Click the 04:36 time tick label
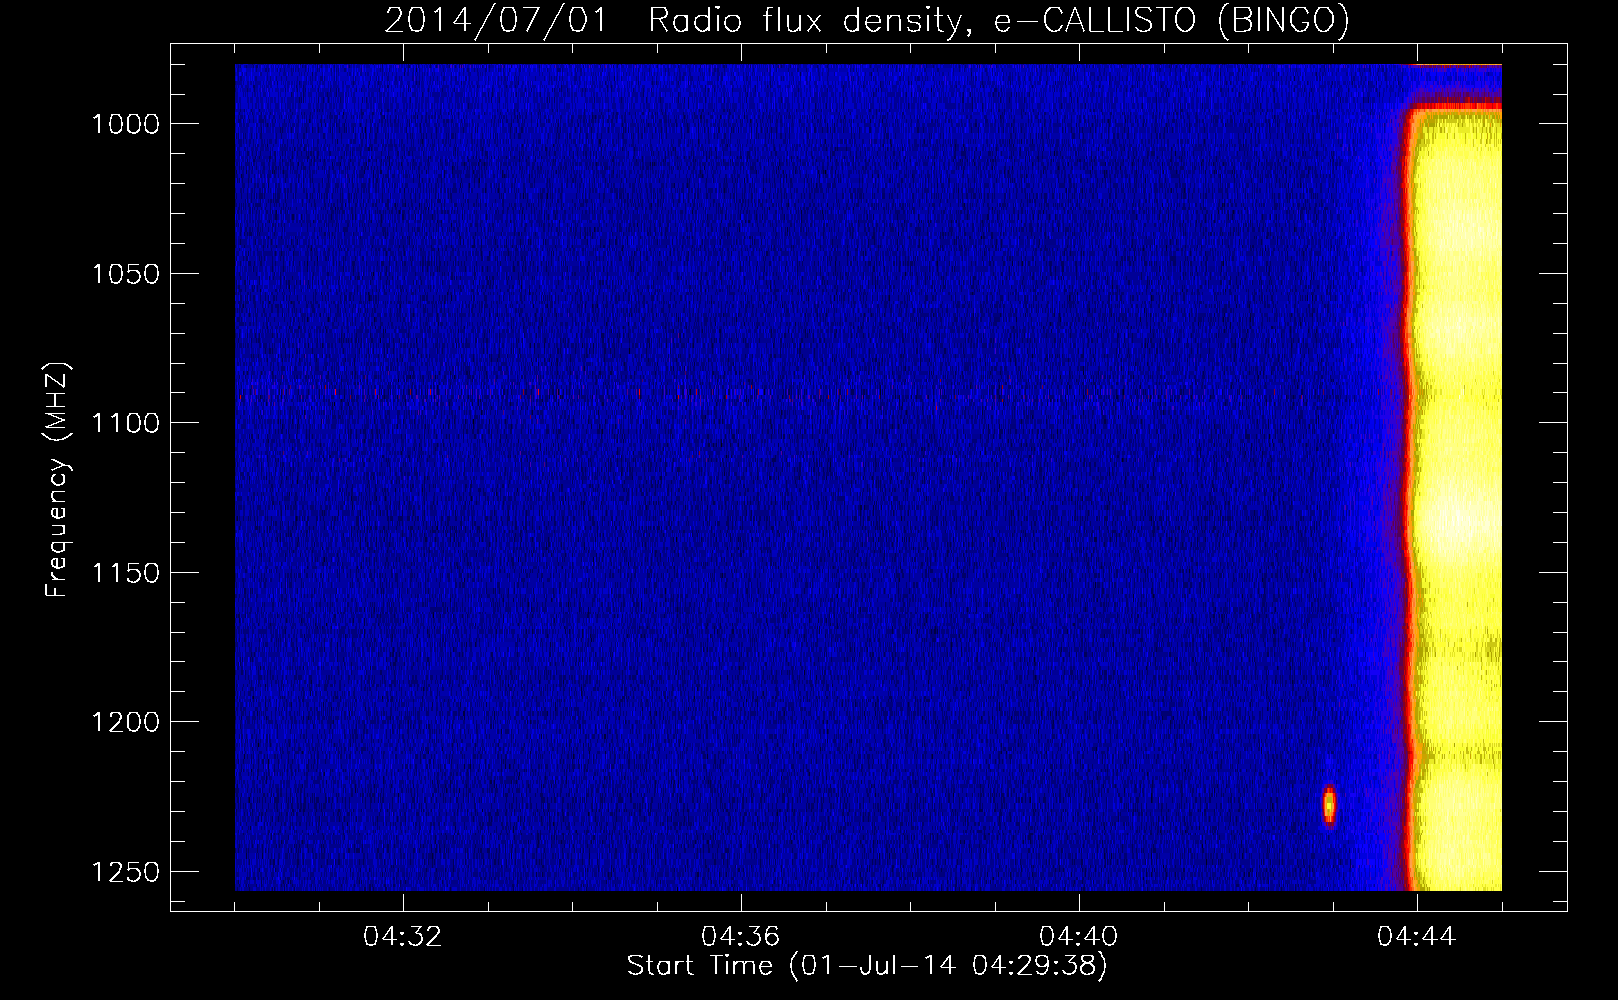Image resolution: width=1618 pixels, height=1000 pixels. click(x=741, y=937)
